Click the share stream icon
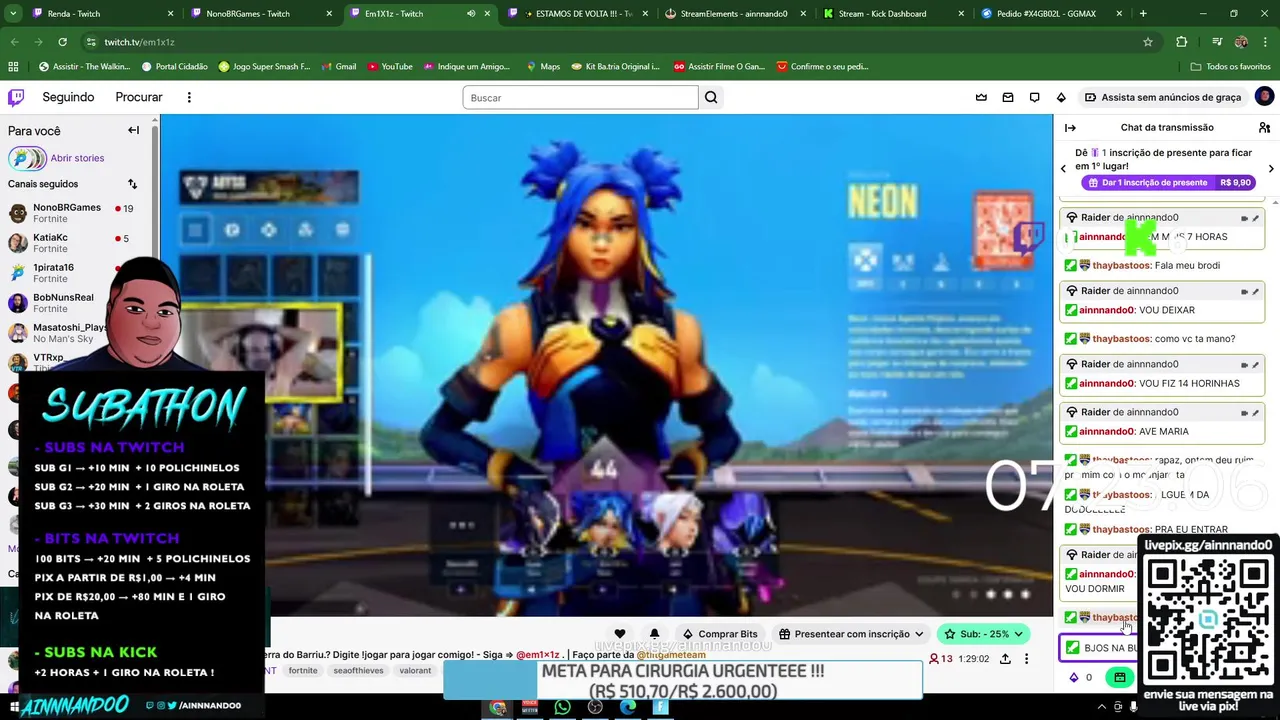This screenshot has width=1280, height=720. 1005,659
